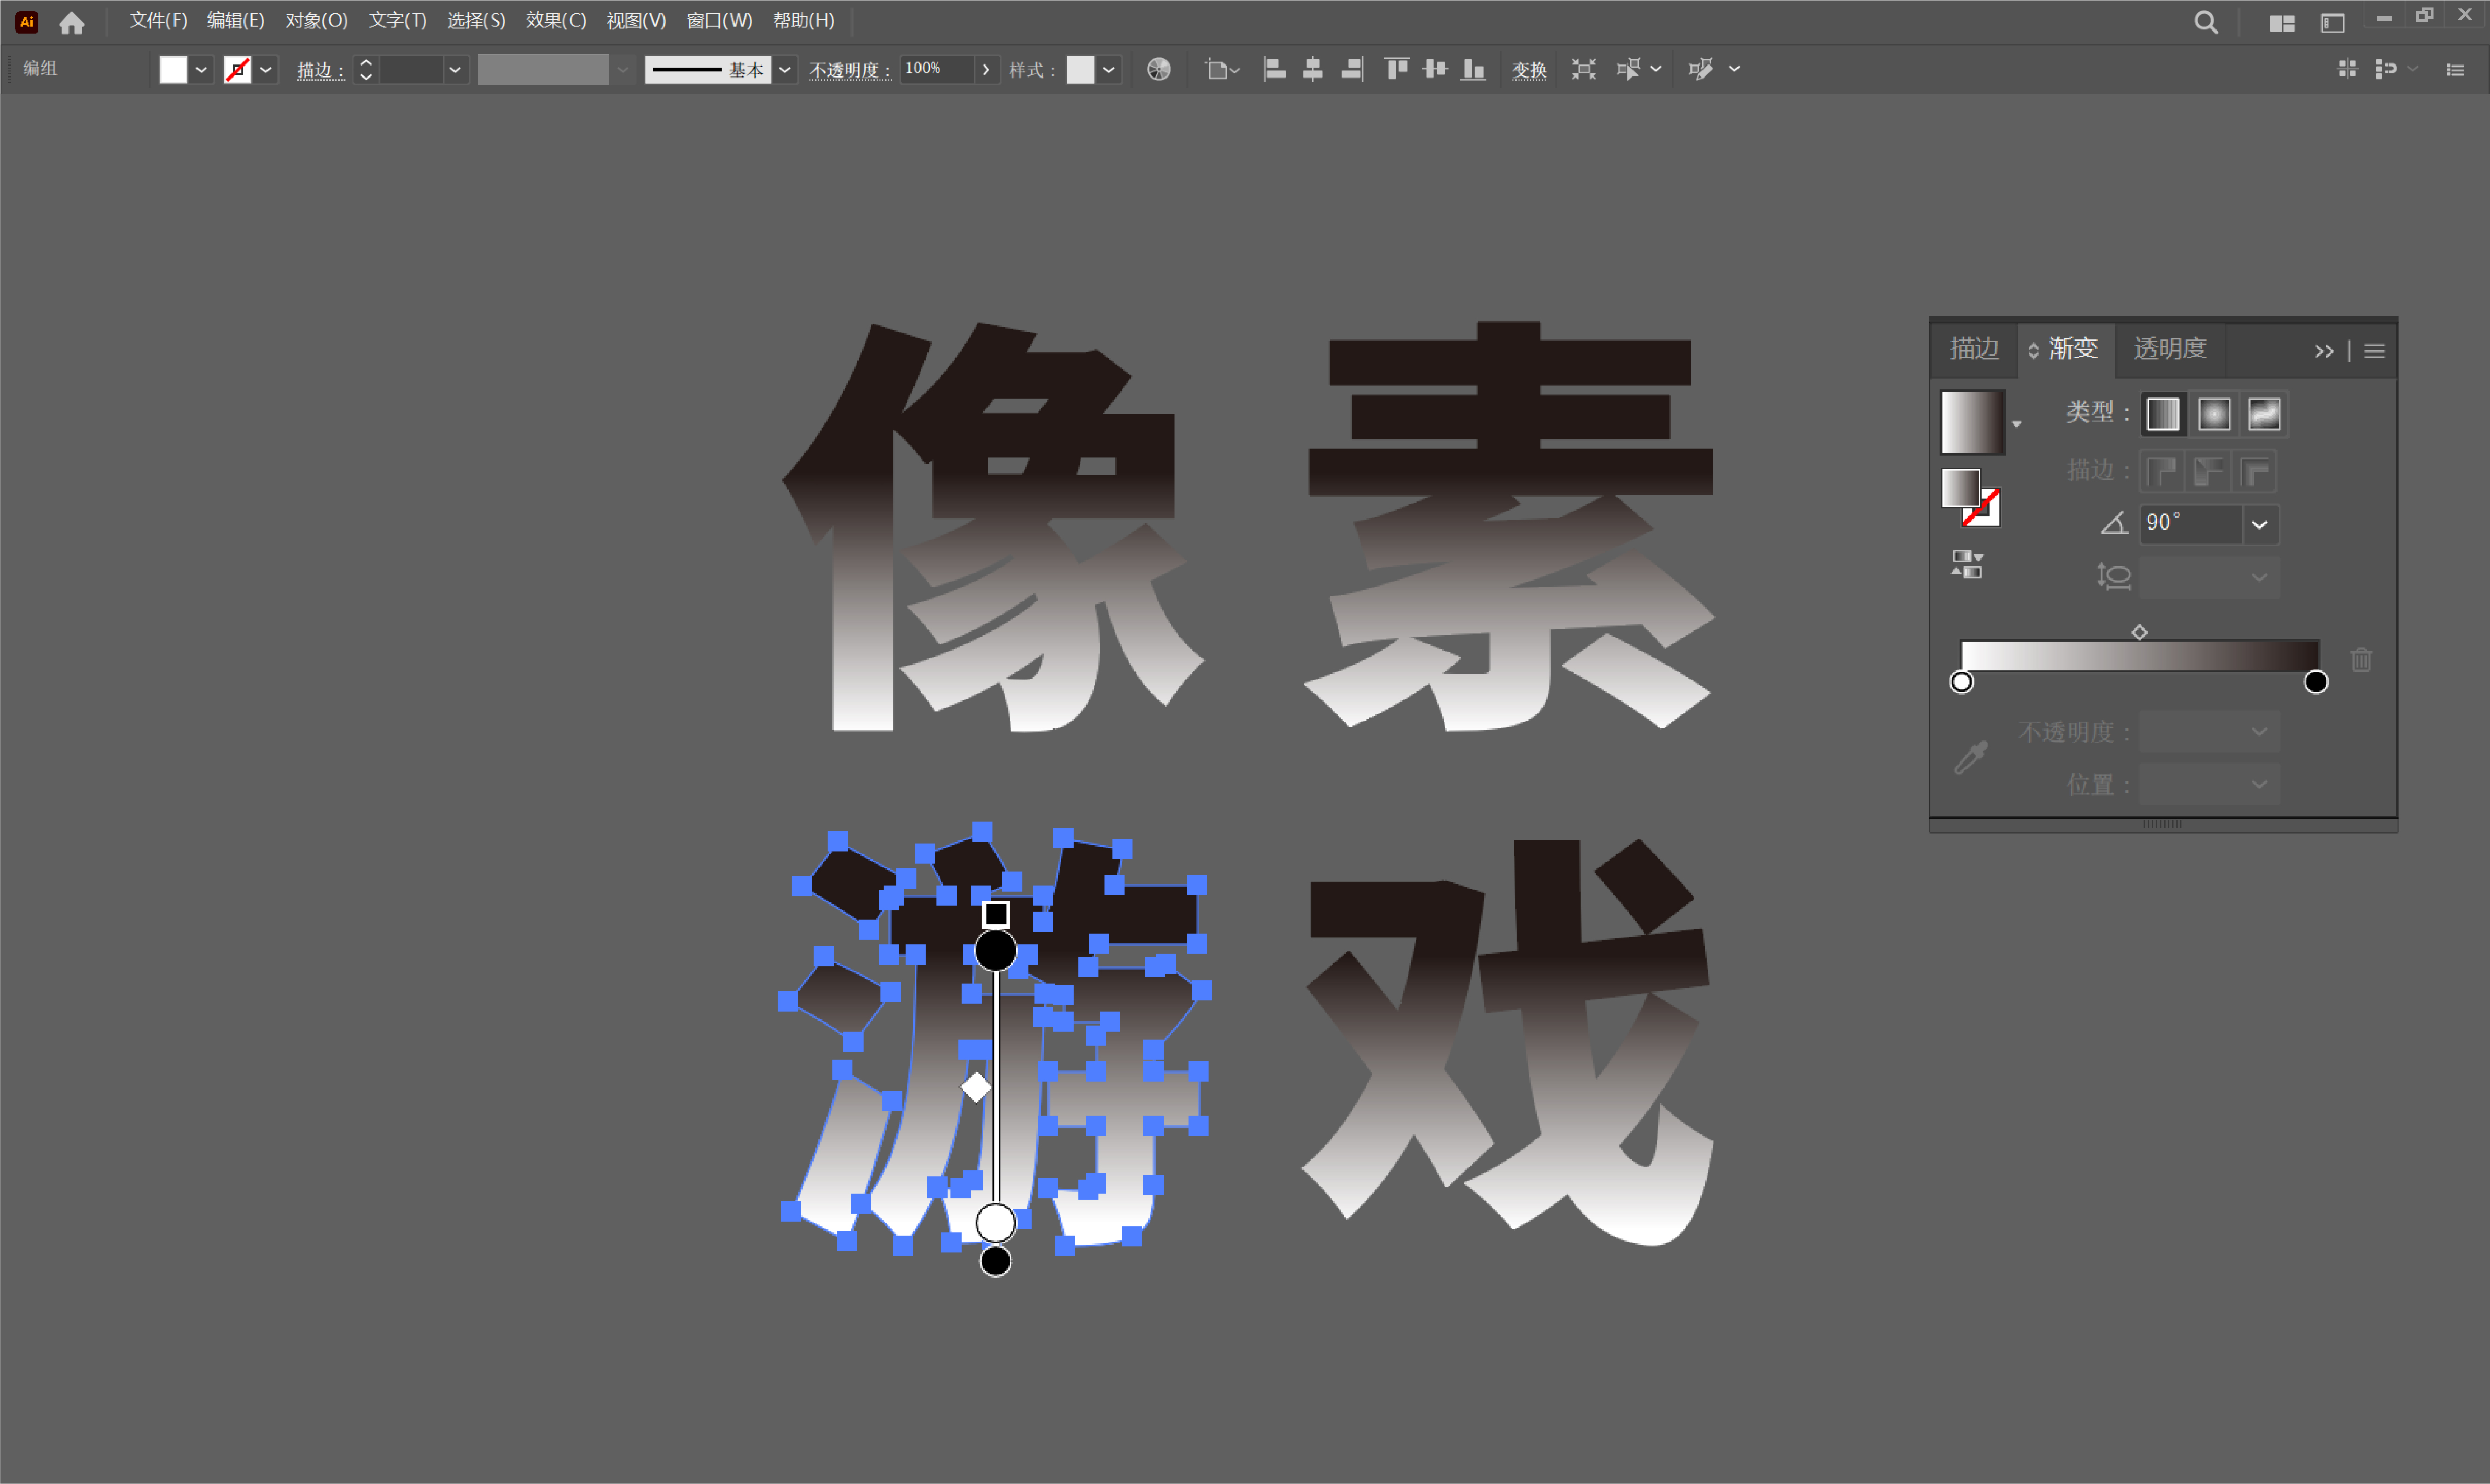Go to the Illustrator home screen icon
Screen dimensions: 2490x1484
click(x=72, y=22)
